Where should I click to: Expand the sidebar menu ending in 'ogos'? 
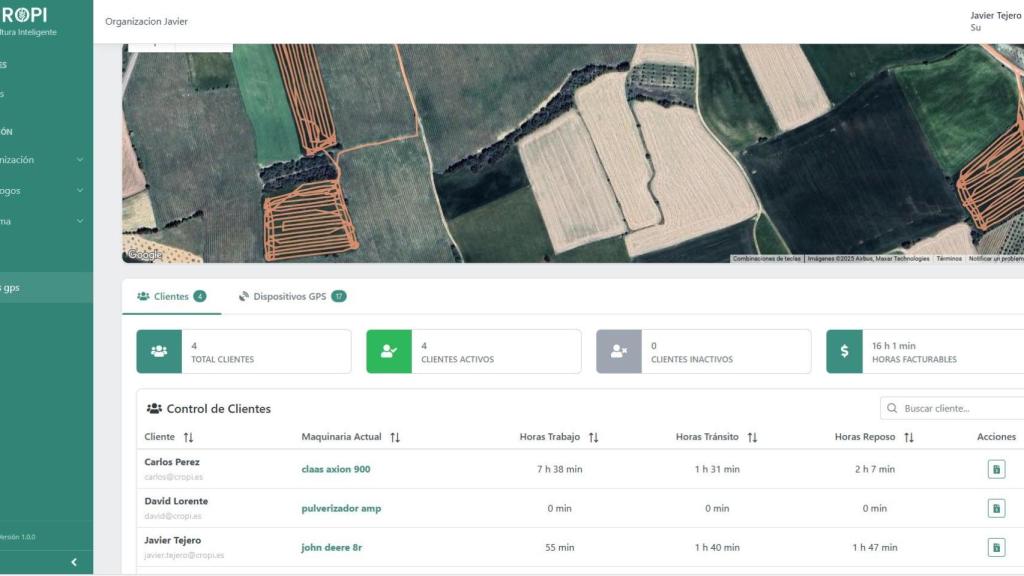click(x=79, y=190)
